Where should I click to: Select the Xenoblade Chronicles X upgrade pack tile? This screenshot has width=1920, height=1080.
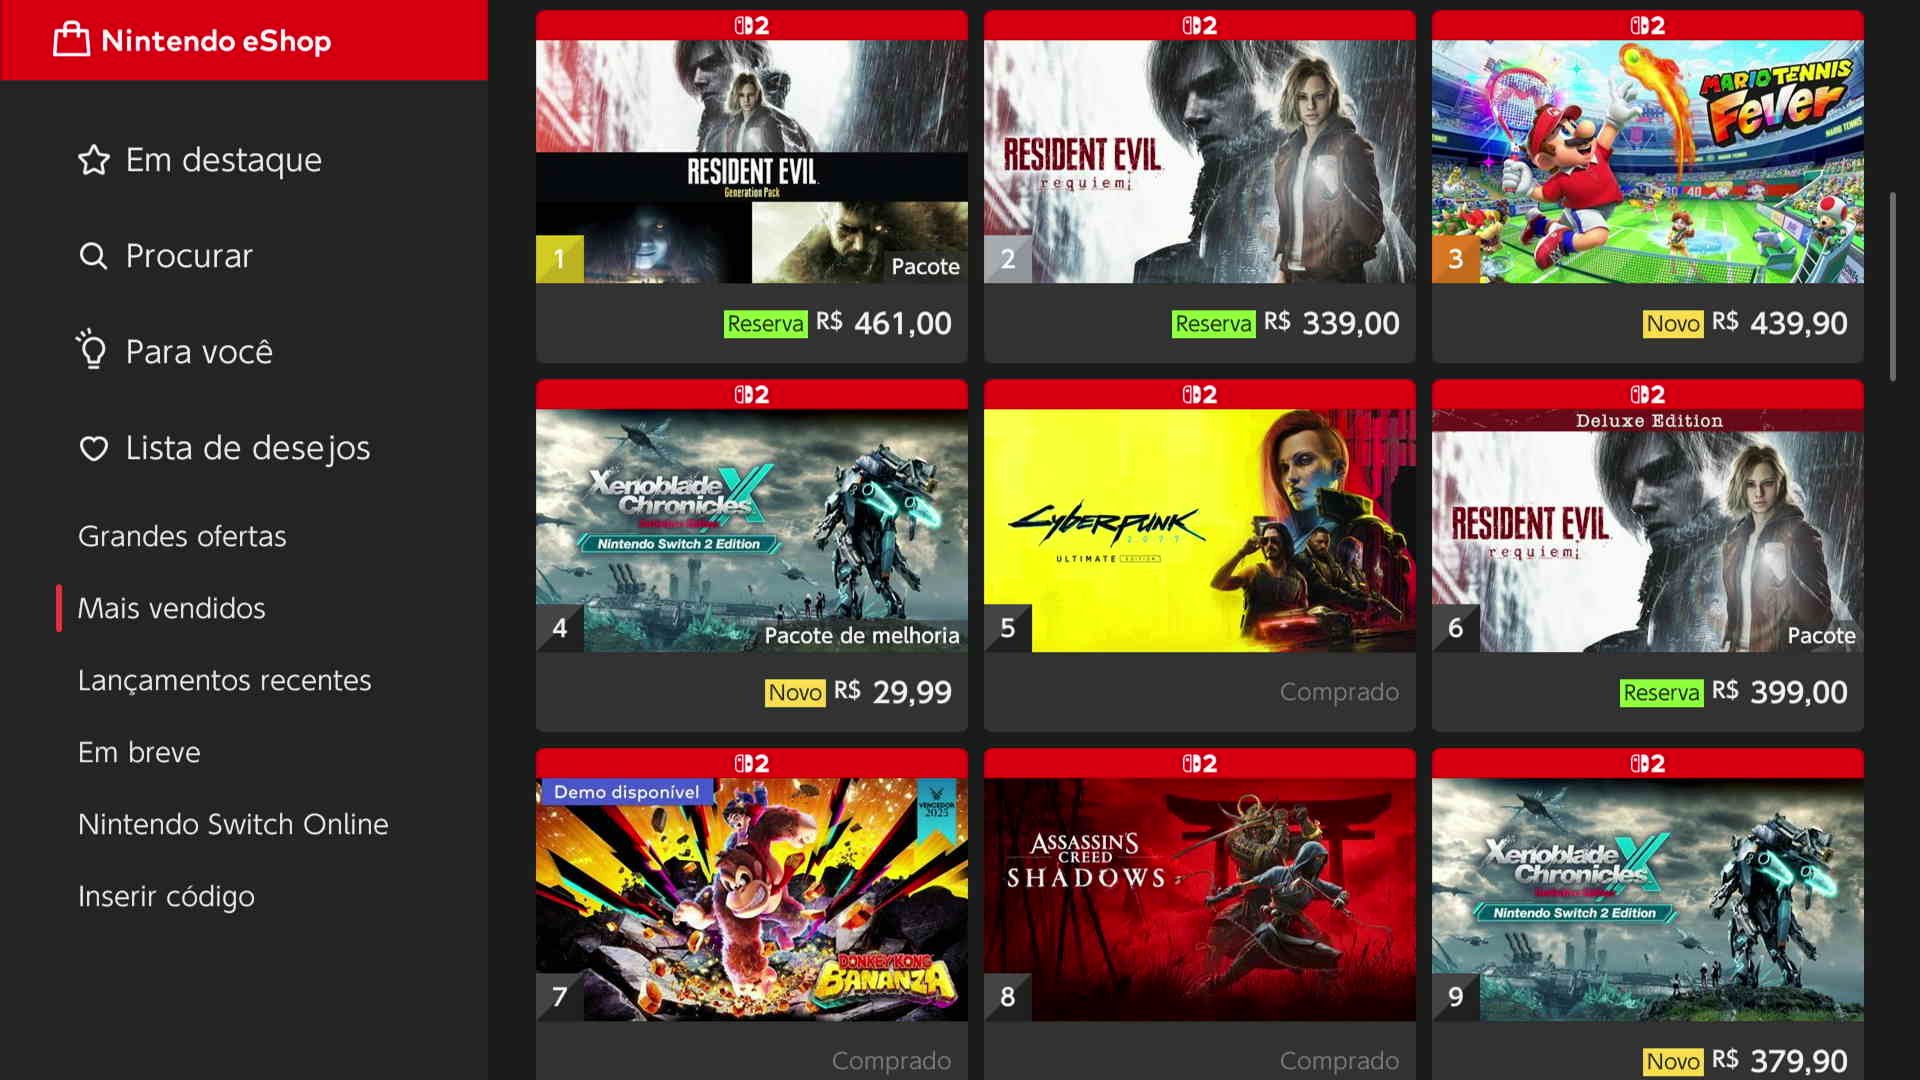coord(751,555)
